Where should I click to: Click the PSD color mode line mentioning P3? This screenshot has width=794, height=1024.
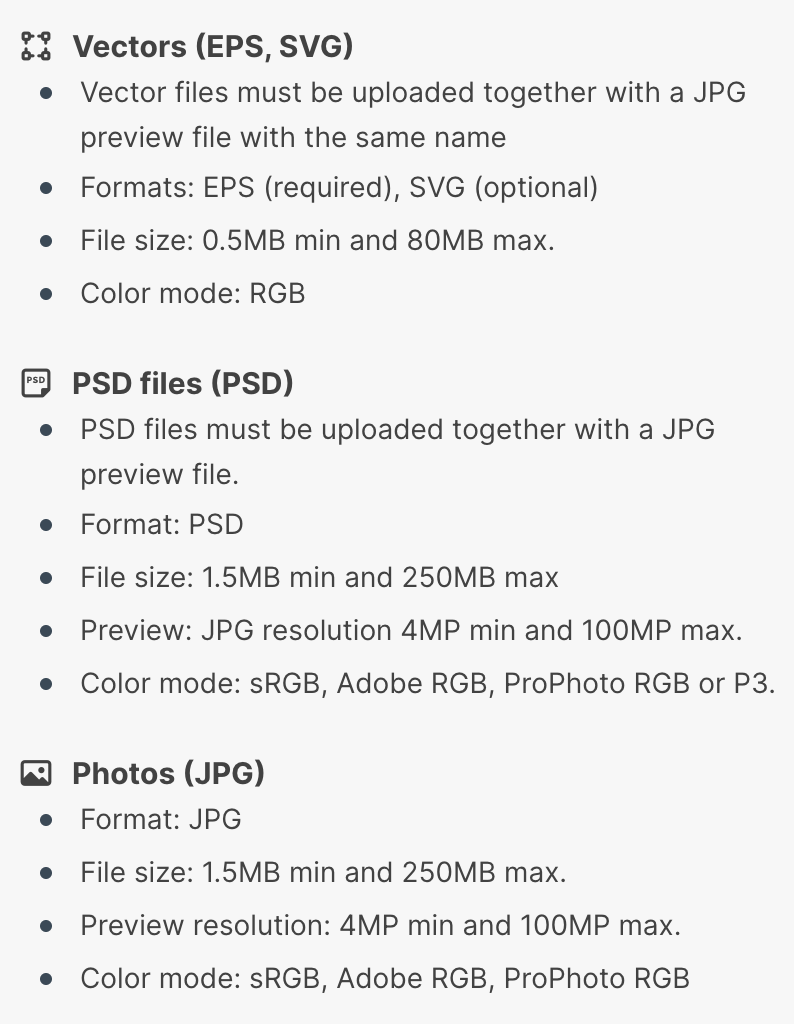coord(428,684)
